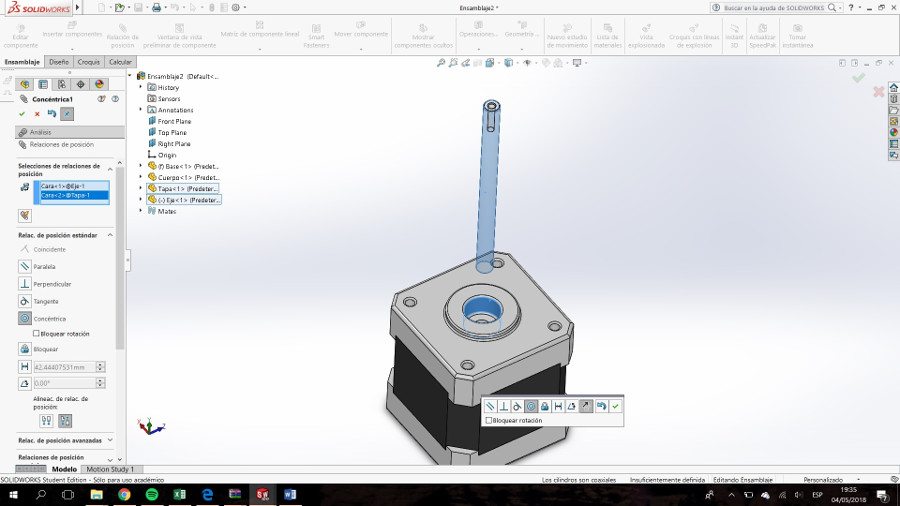Open the PropertyManager tab icon

point(43,84)
